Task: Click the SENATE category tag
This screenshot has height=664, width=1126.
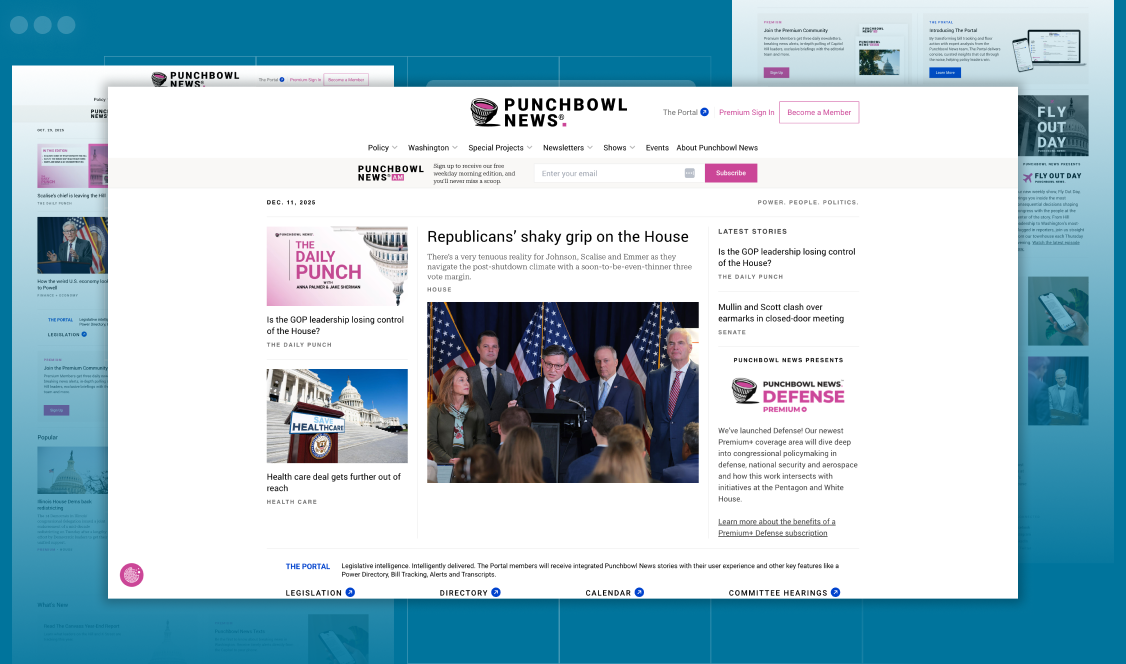Action: (x=732, y=332)
